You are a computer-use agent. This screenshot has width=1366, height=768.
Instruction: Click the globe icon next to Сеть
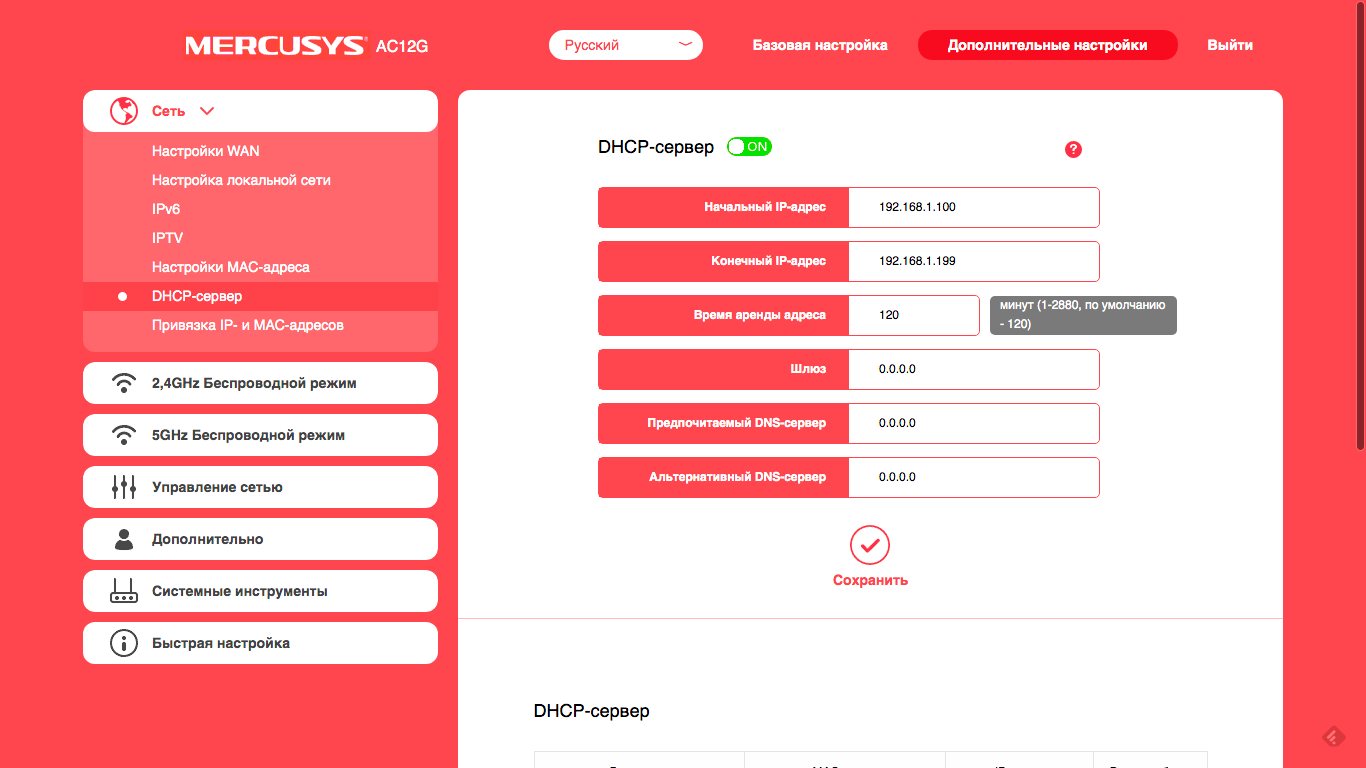click(x=123, y=111)
